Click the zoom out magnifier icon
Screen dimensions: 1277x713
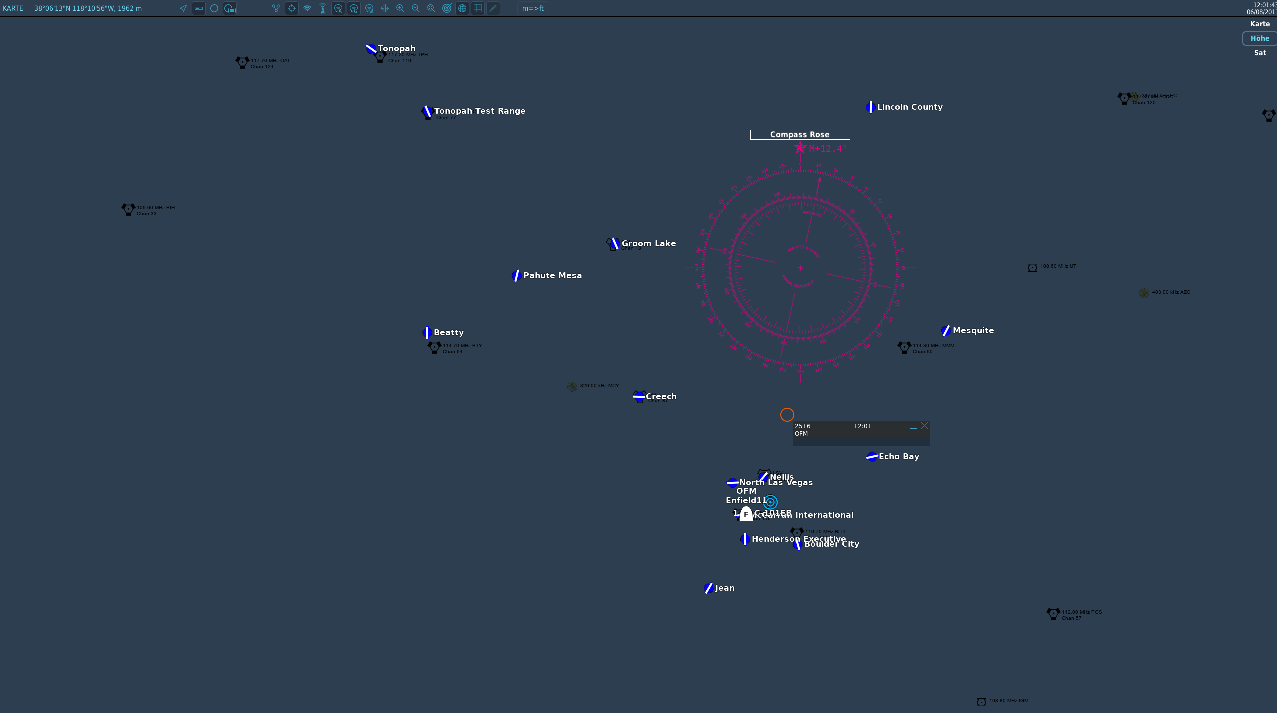click(416, 8)
